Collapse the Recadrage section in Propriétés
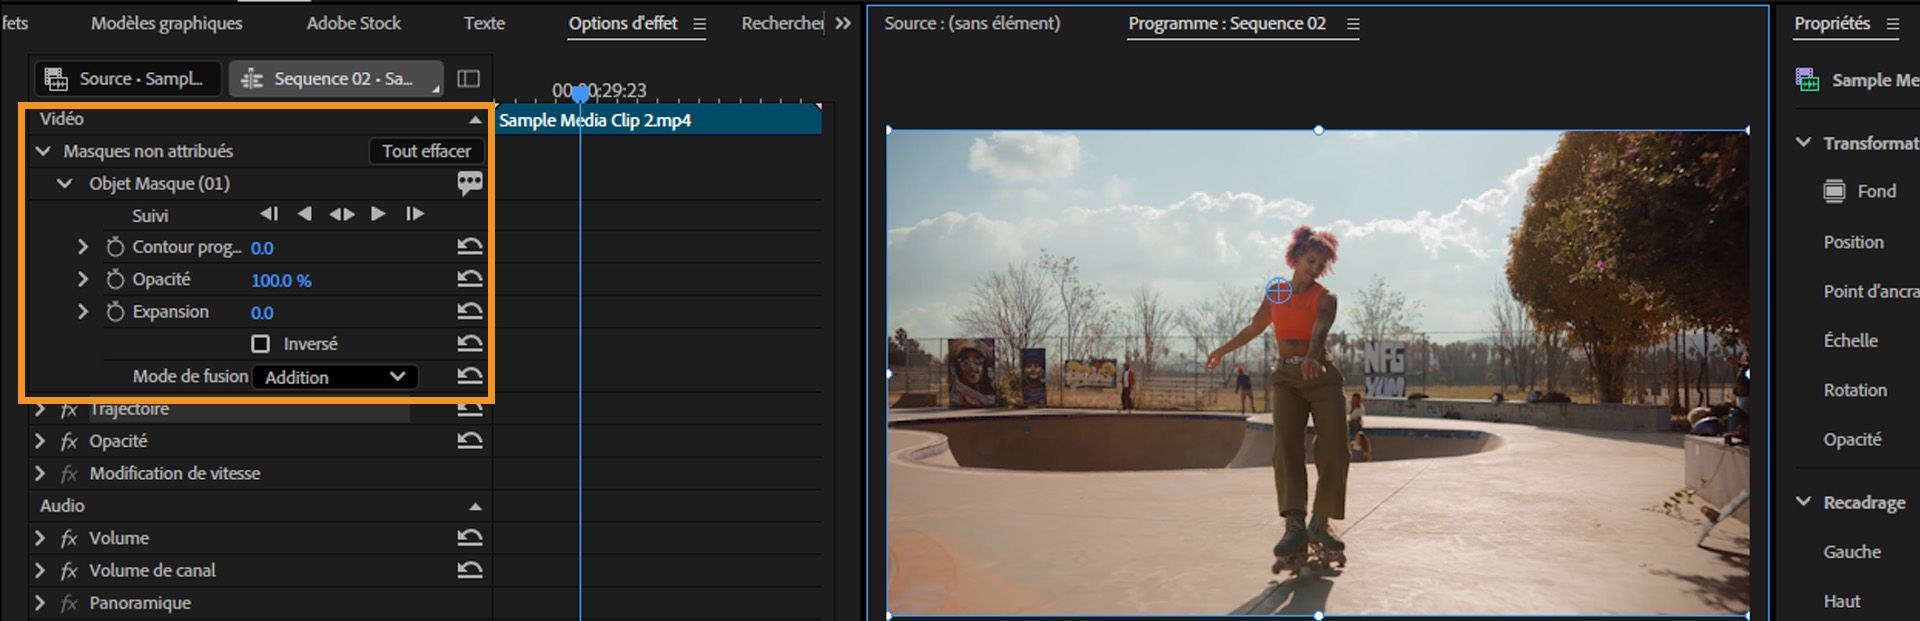This screenshot has height=621, width=1920. tap(1803, 502)
